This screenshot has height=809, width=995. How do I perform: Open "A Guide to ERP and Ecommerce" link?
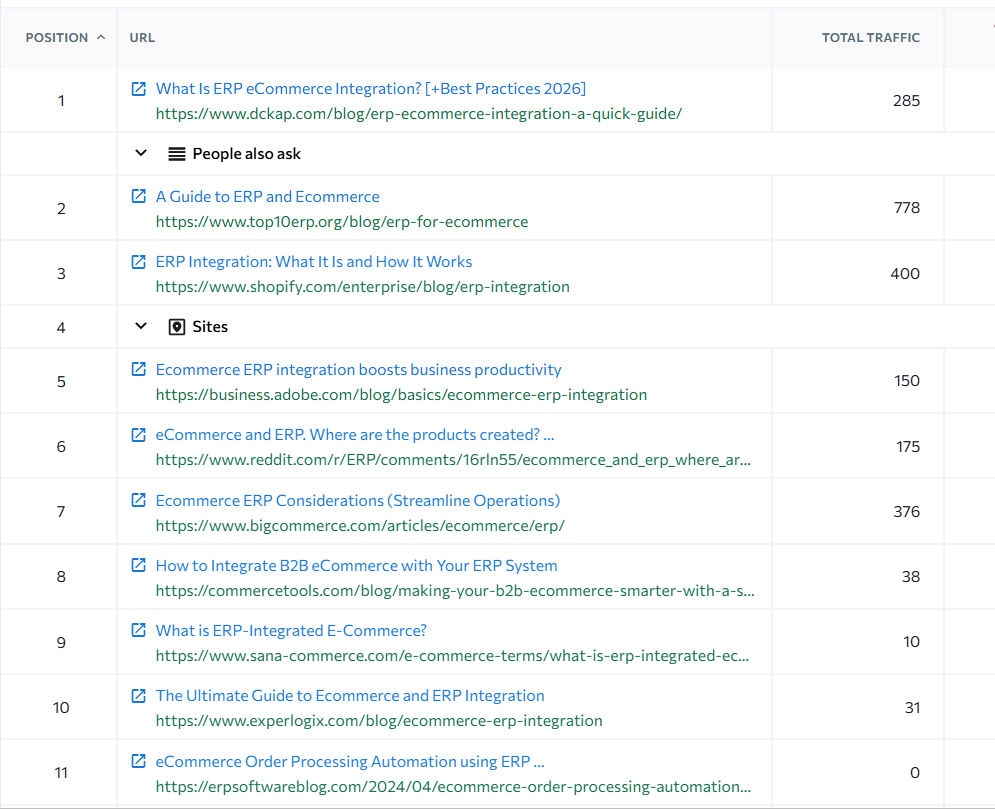click(x=267, y=197)
